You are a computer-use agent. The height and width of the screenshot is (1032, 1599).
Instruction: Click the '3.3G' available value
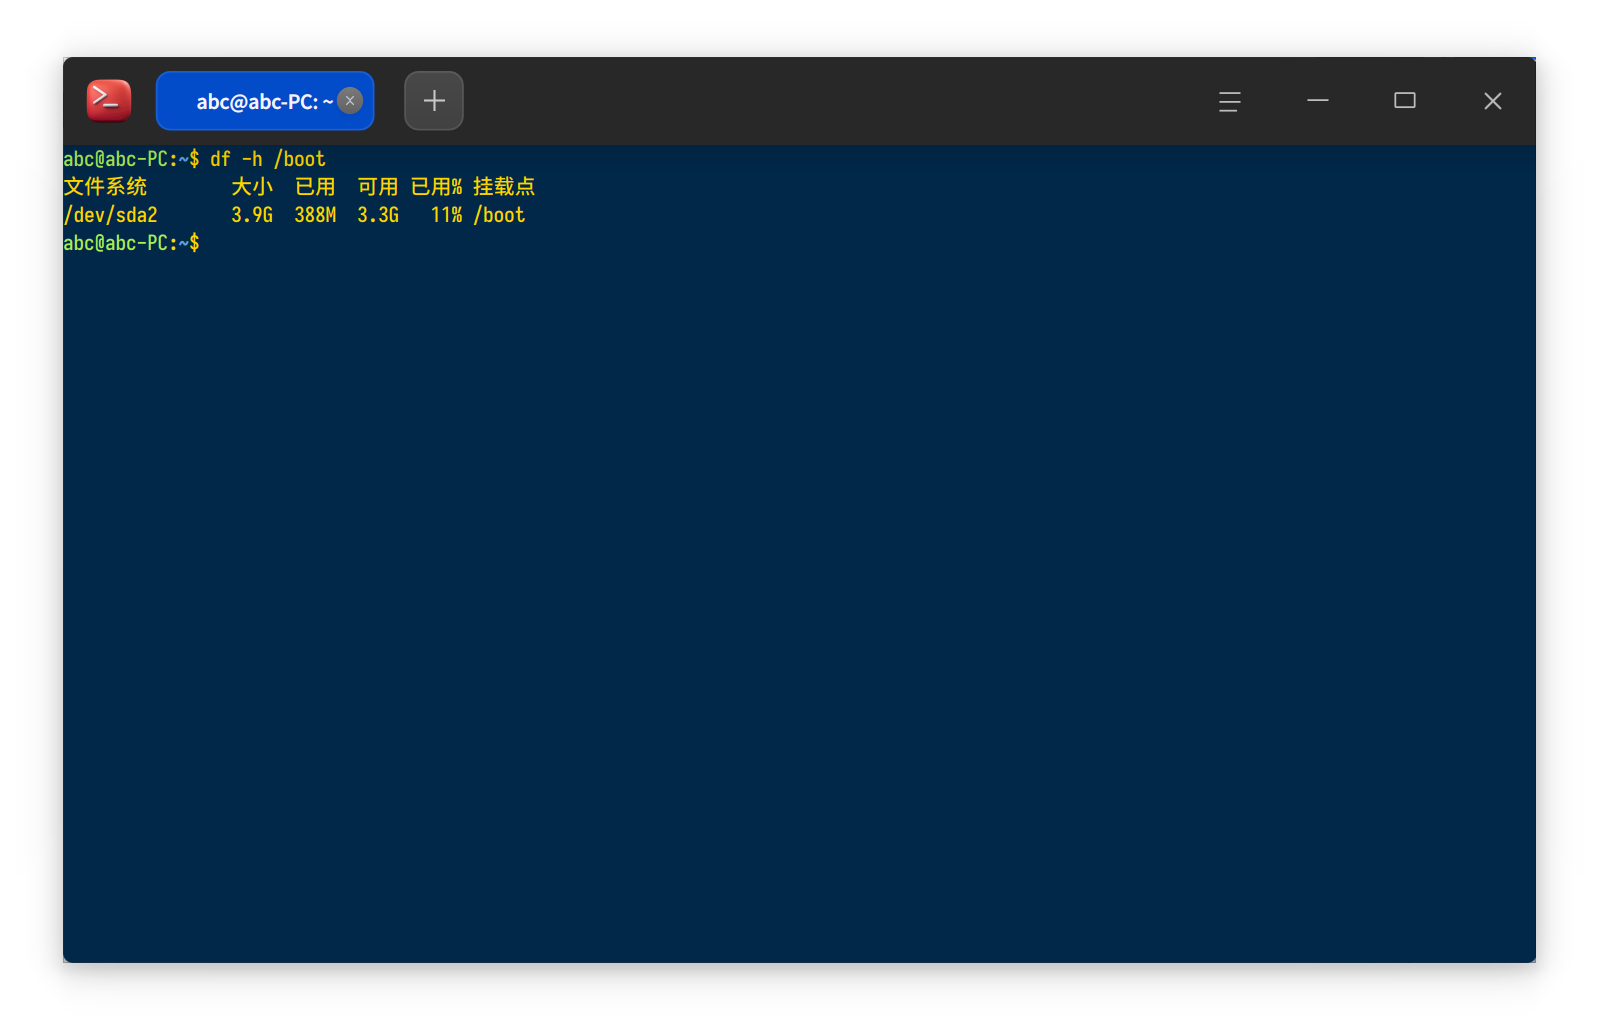378,215
